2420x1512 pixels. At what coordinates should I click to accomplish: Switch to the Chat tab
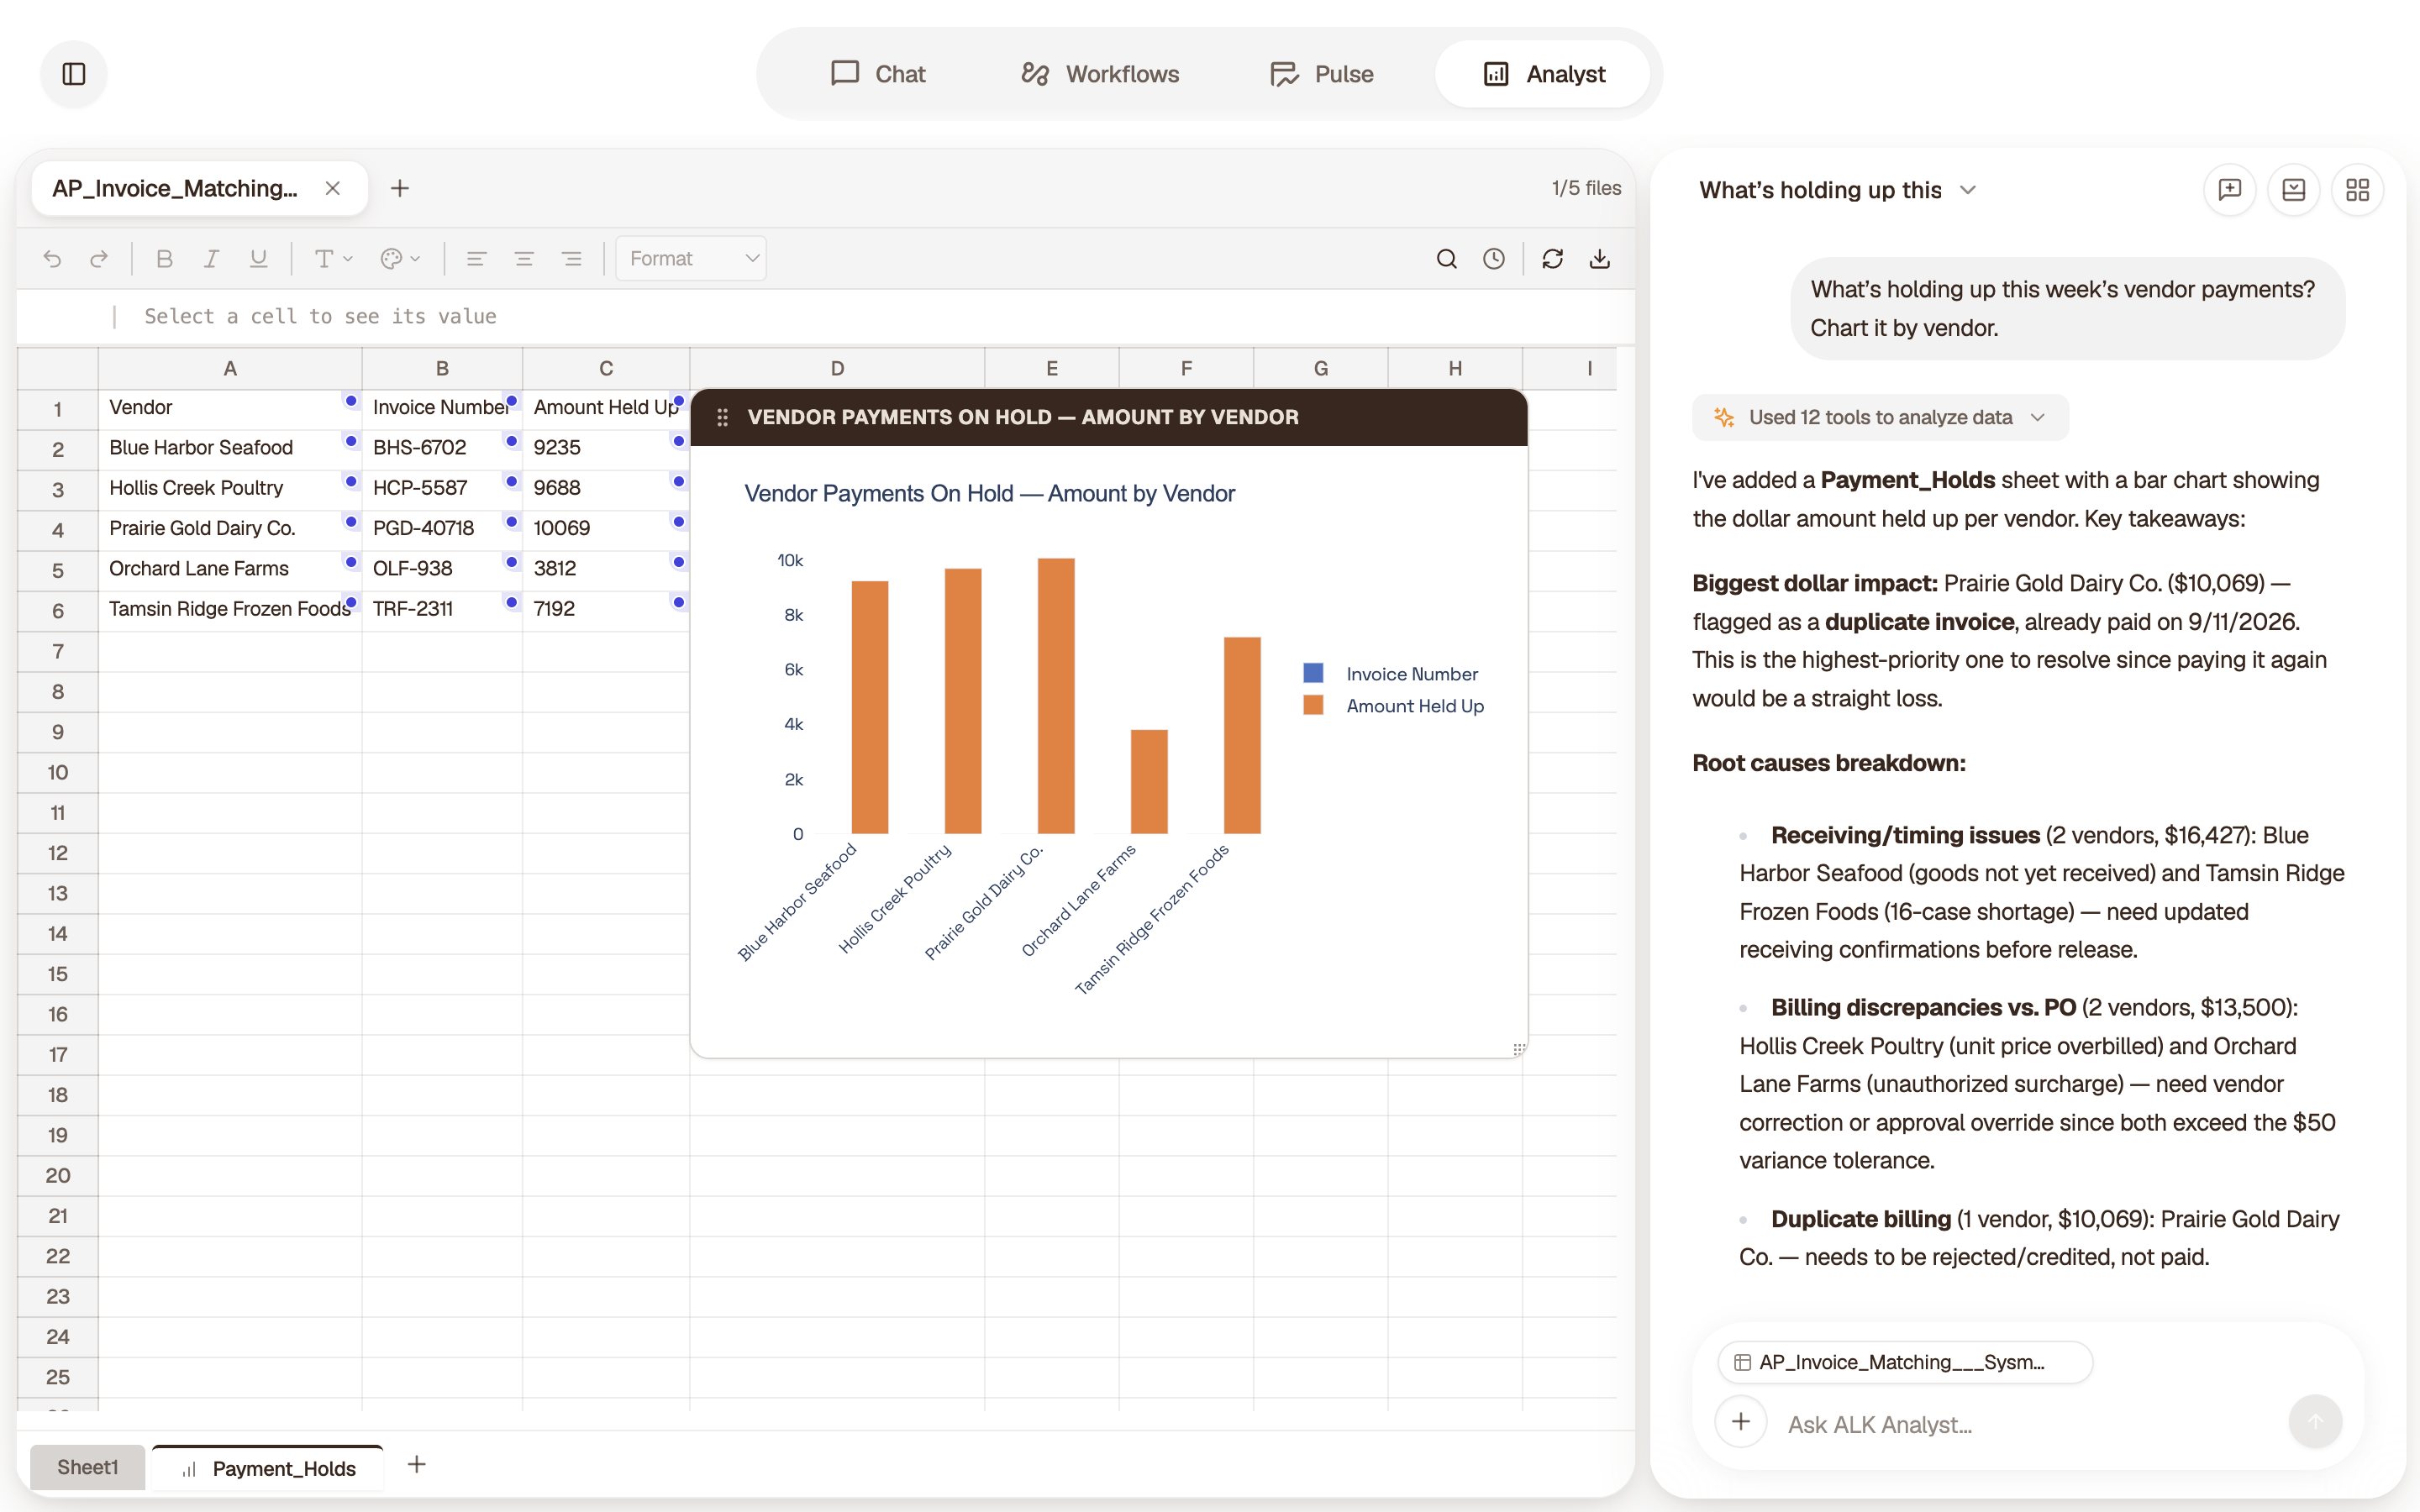878,74
